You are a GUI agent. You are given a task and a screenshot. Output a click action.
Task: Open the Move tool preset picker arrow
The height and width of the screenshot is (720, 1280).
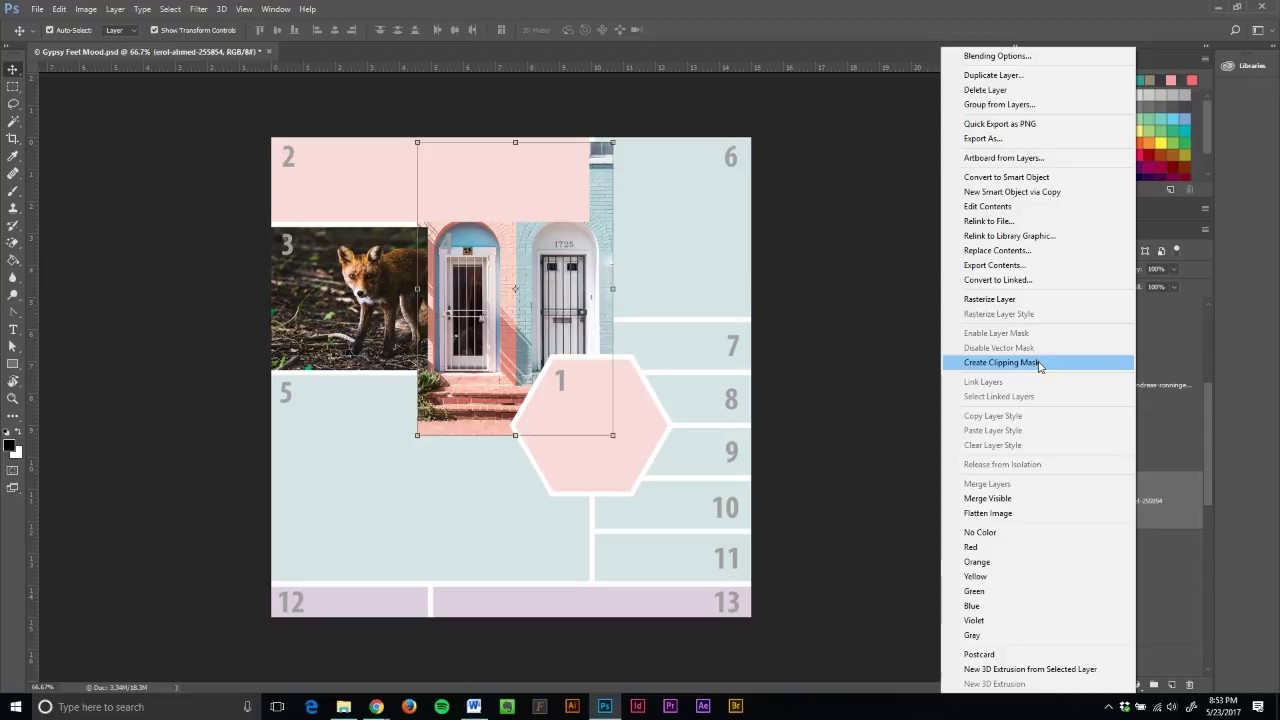click(33, 30)
